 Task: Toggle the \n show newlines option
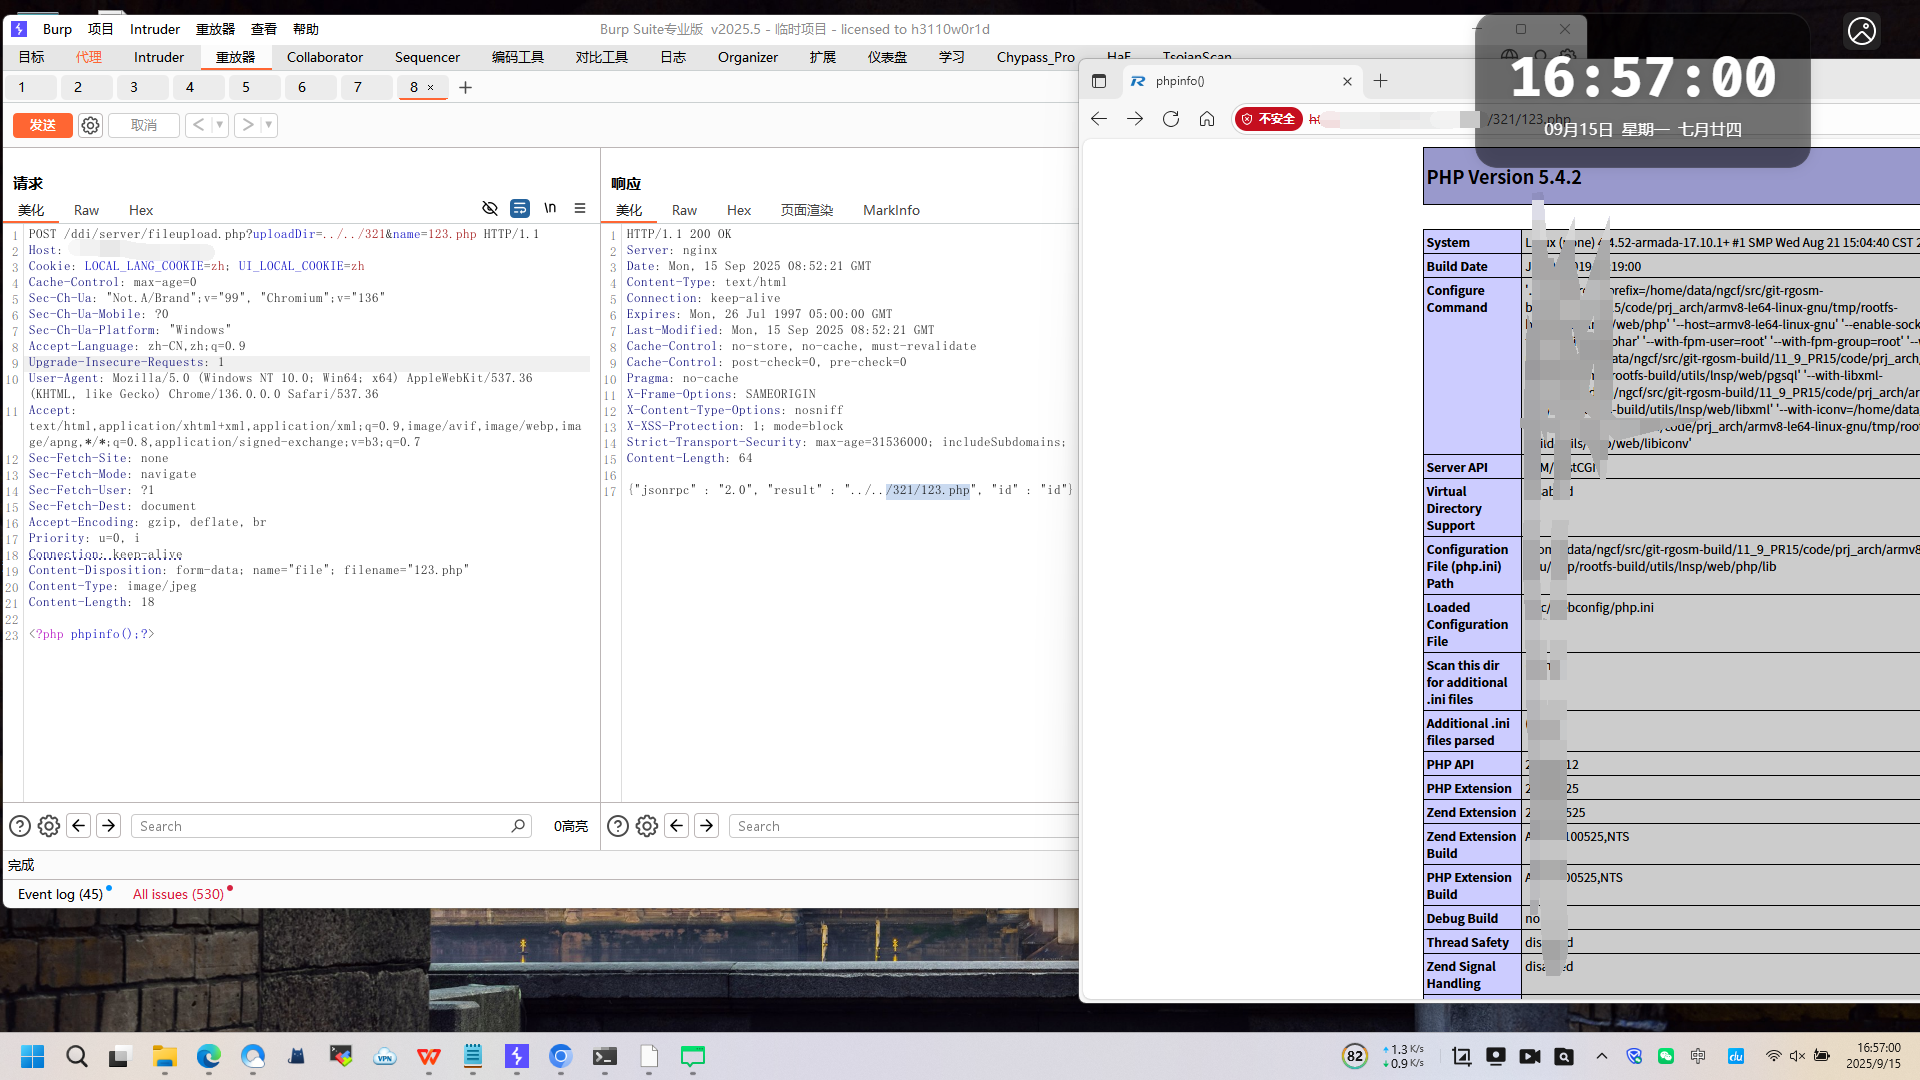550,208
